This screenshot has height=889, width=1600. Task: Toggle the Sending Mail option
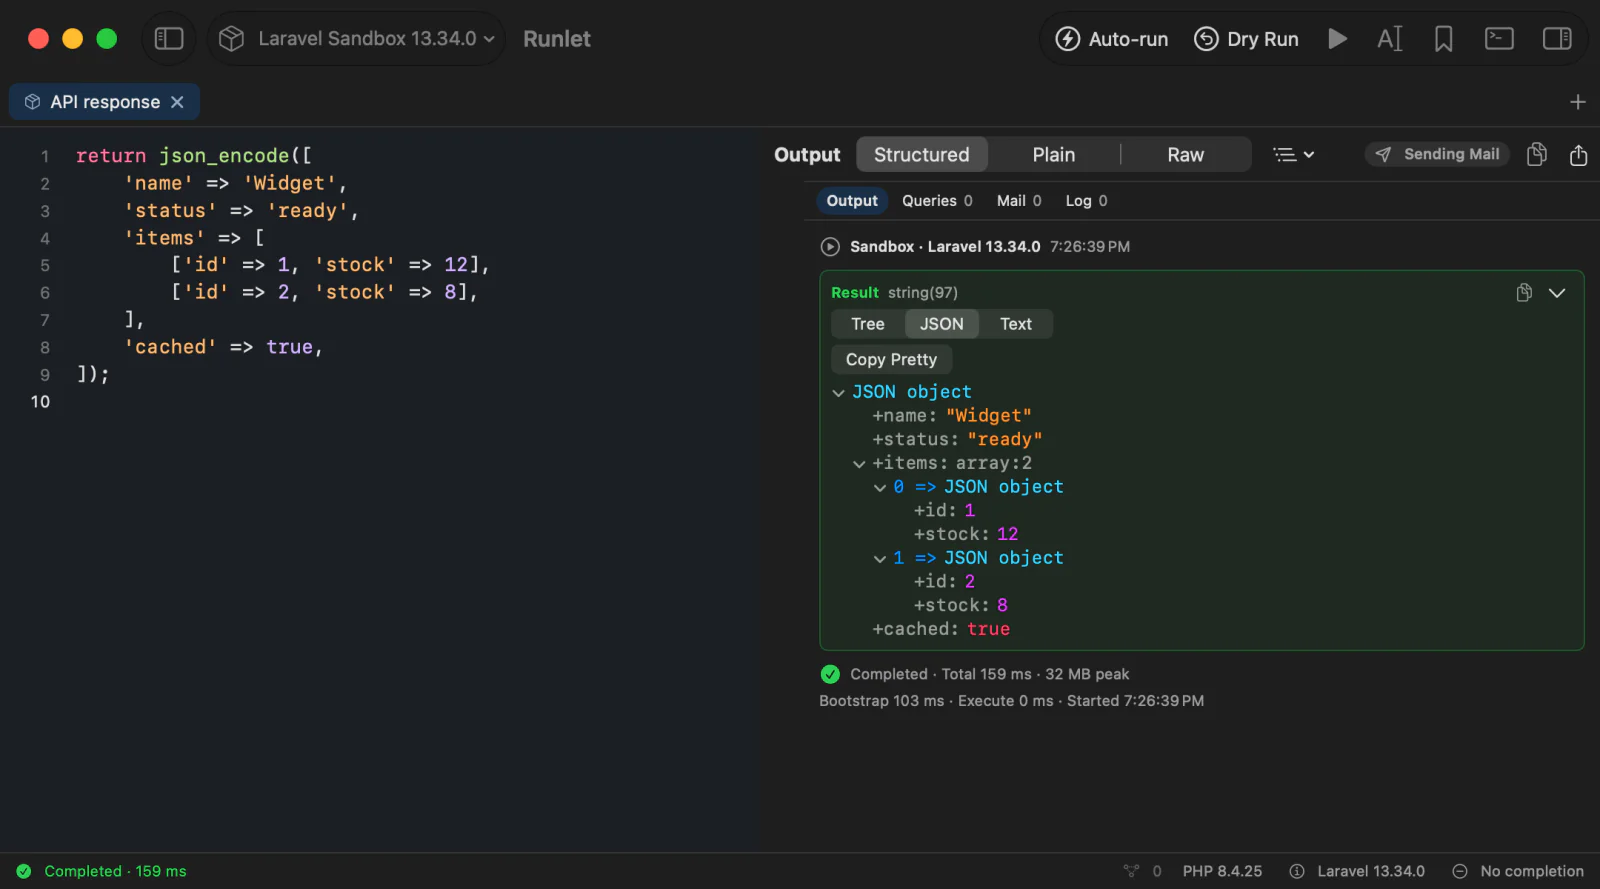[1437, 154]
